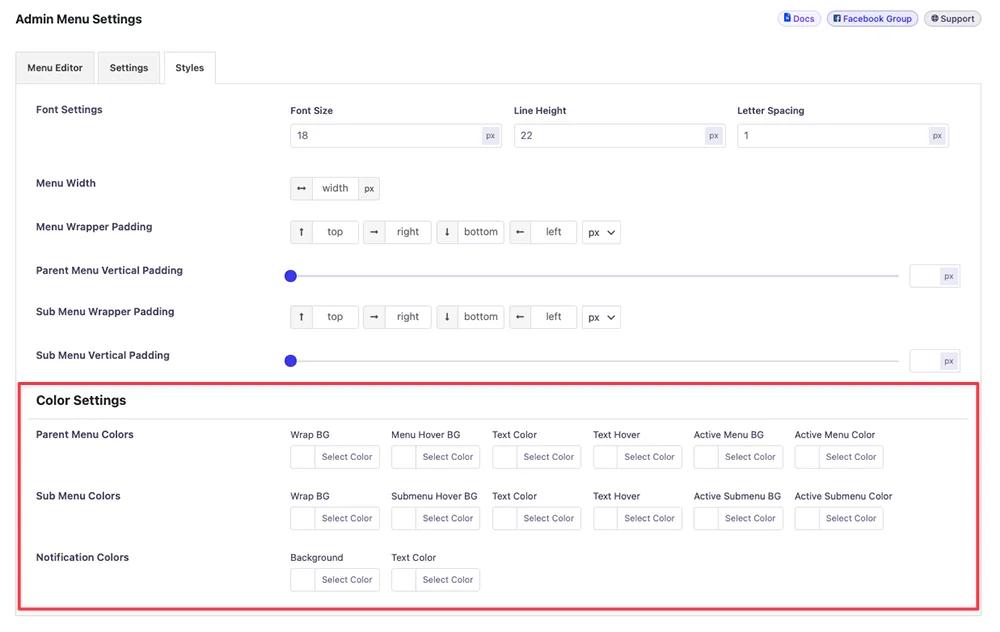Click the down arrow icon in Sub Menu Wrapper Padding
The height and width of the screenshot is (632, 1000).
[x=447, y=317]
